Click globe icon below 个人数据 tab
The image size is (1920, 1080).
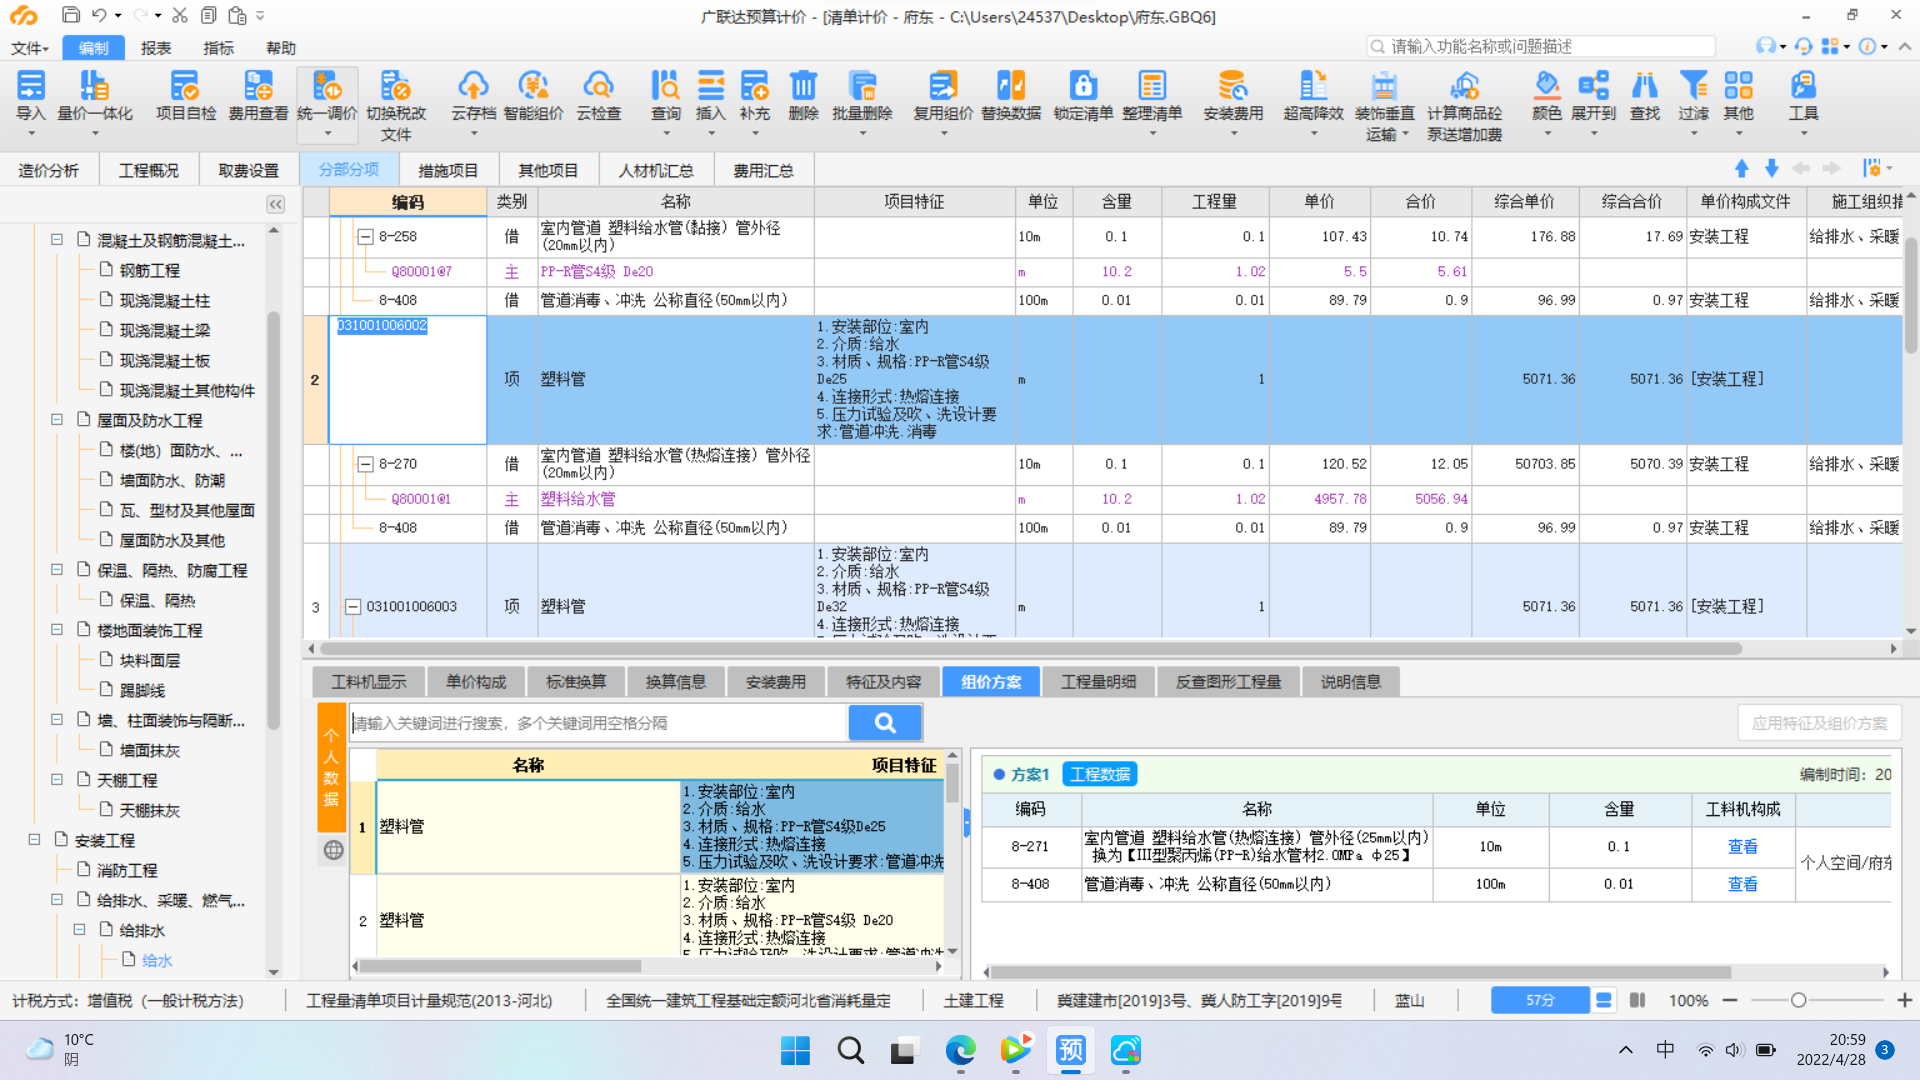(333, 850)
